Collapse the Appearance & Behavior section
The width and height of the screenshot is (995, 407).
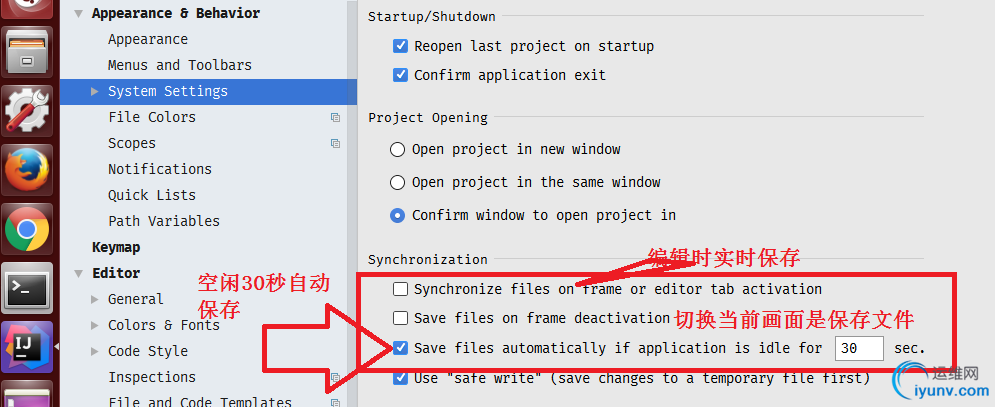pos(78,13)
